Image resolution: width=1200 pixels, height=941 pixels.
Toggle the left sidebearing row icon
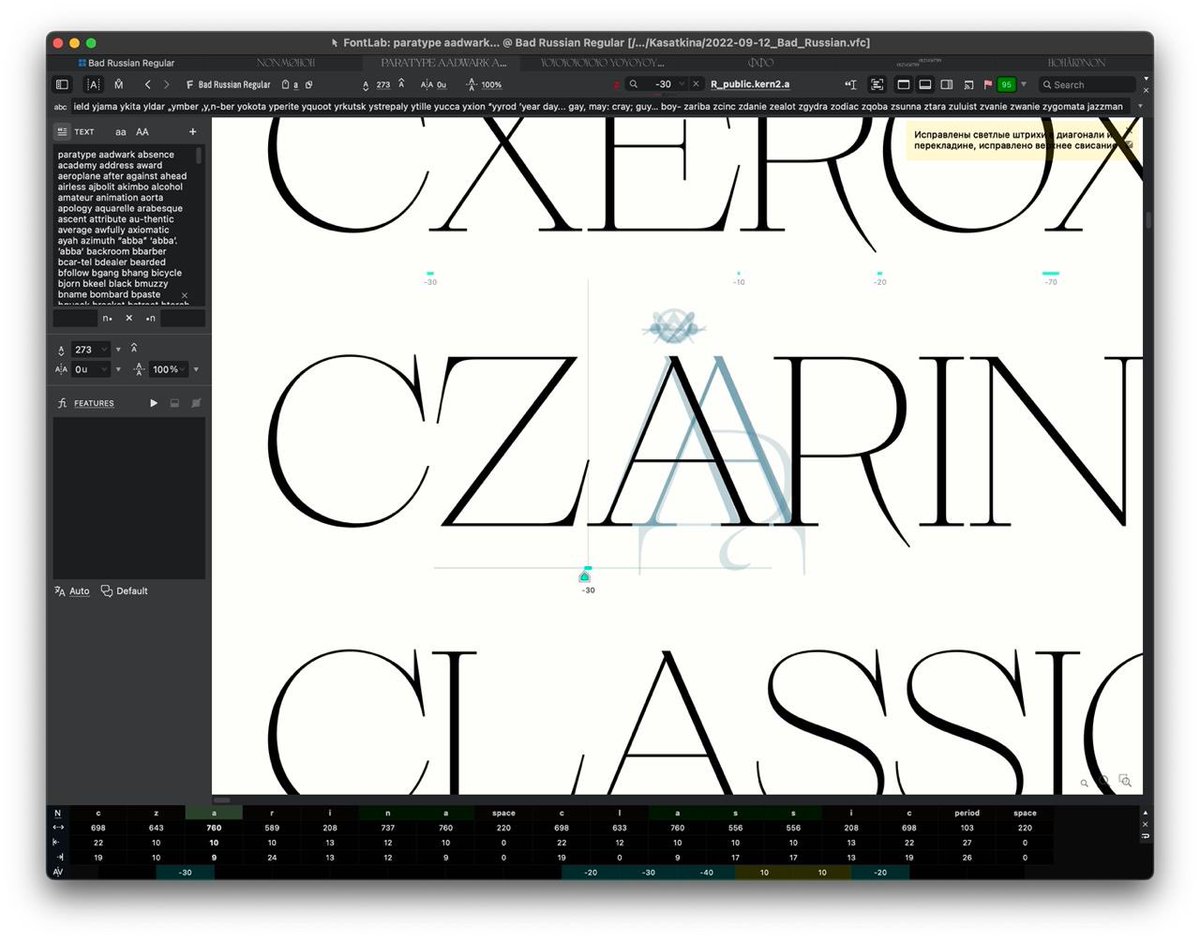coord(58,843)
